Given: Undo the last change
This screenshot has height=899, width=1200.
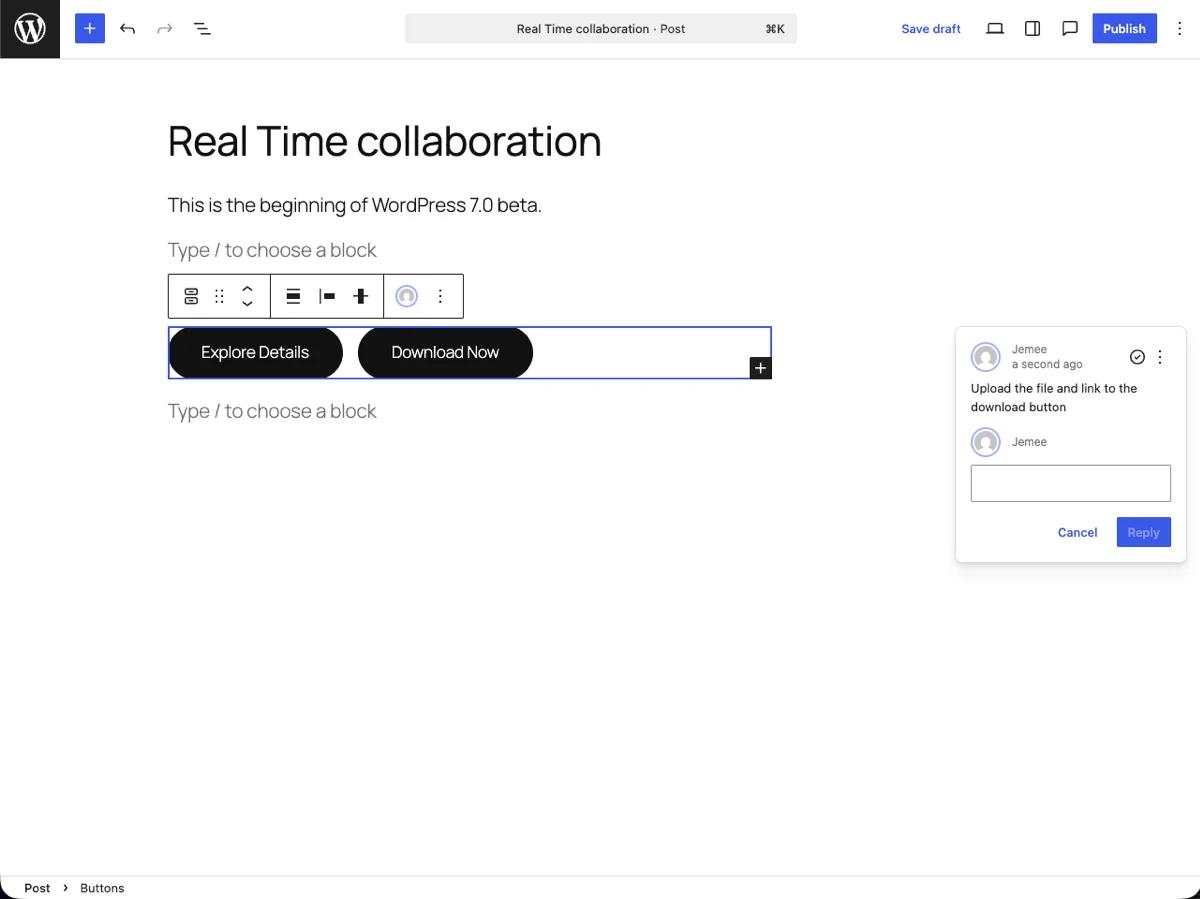Looking at the screenshot, I should click(127, 28).
